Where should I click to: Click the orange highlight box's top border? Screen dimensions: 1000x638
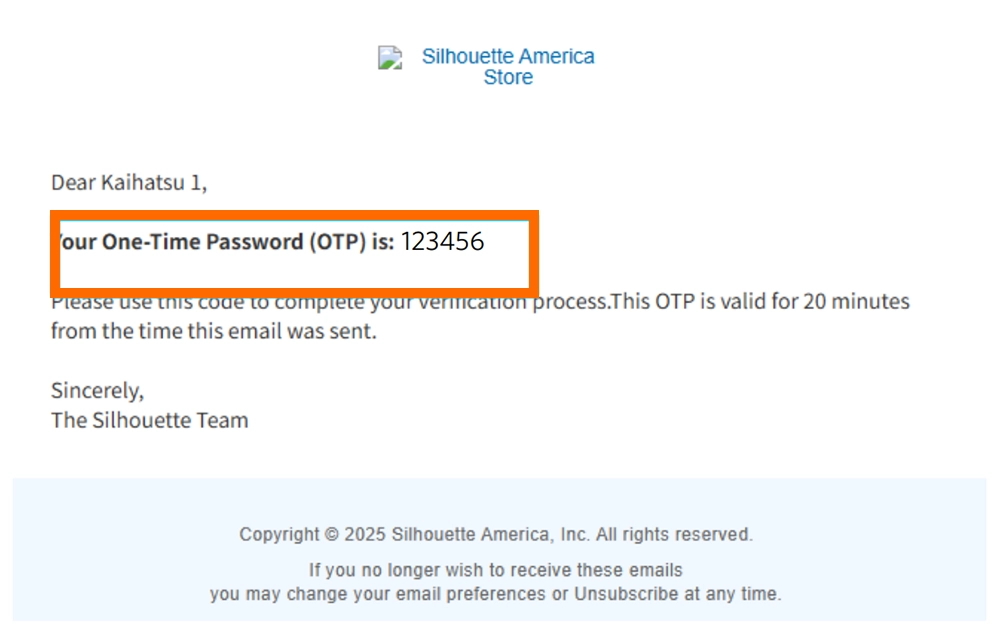click(295, 214)
